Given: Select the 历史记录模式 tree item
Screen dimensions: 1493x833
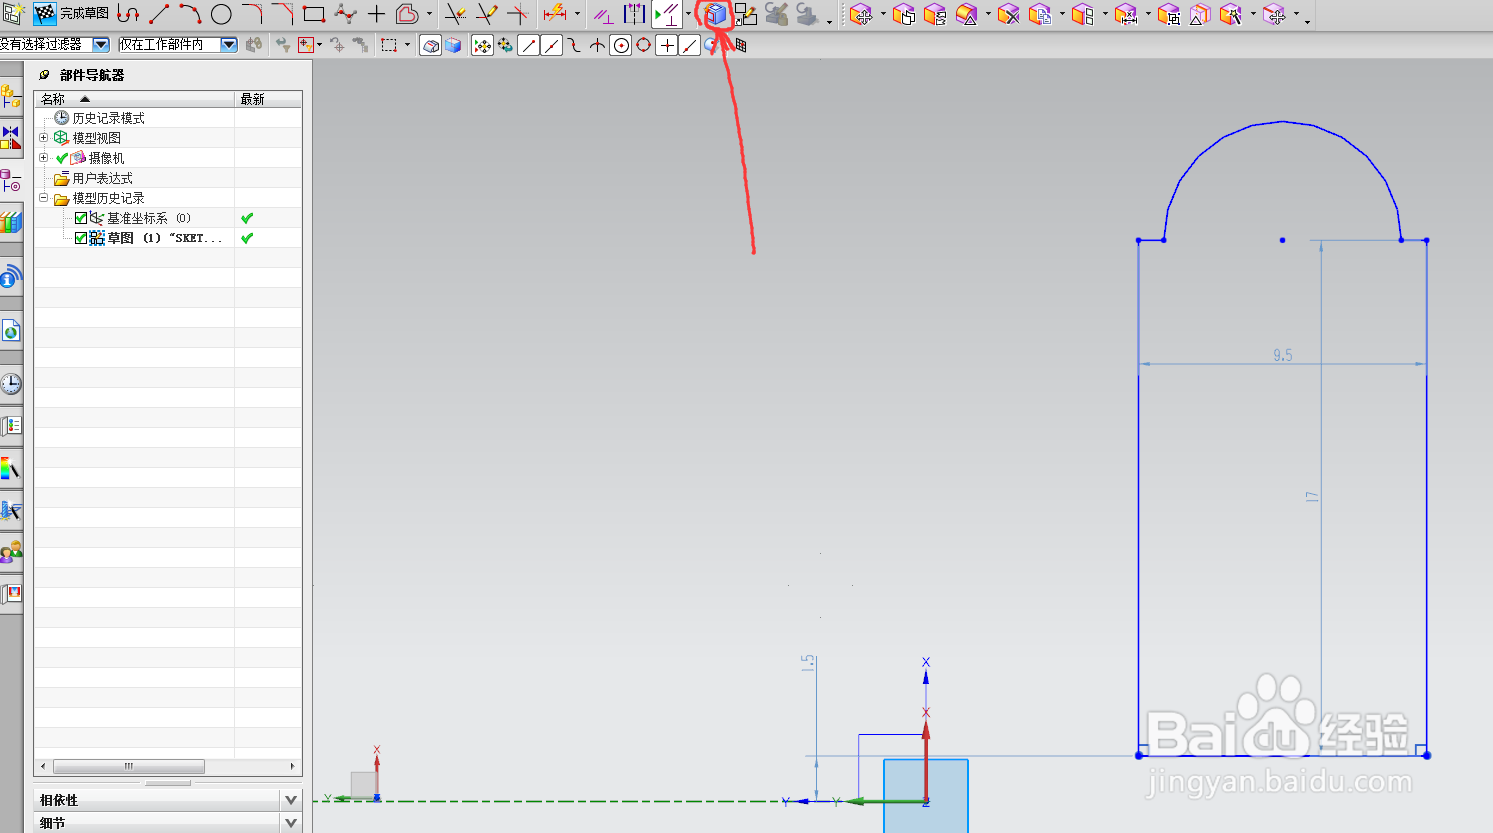Looking at the screenshot, I should coord(108,118).
